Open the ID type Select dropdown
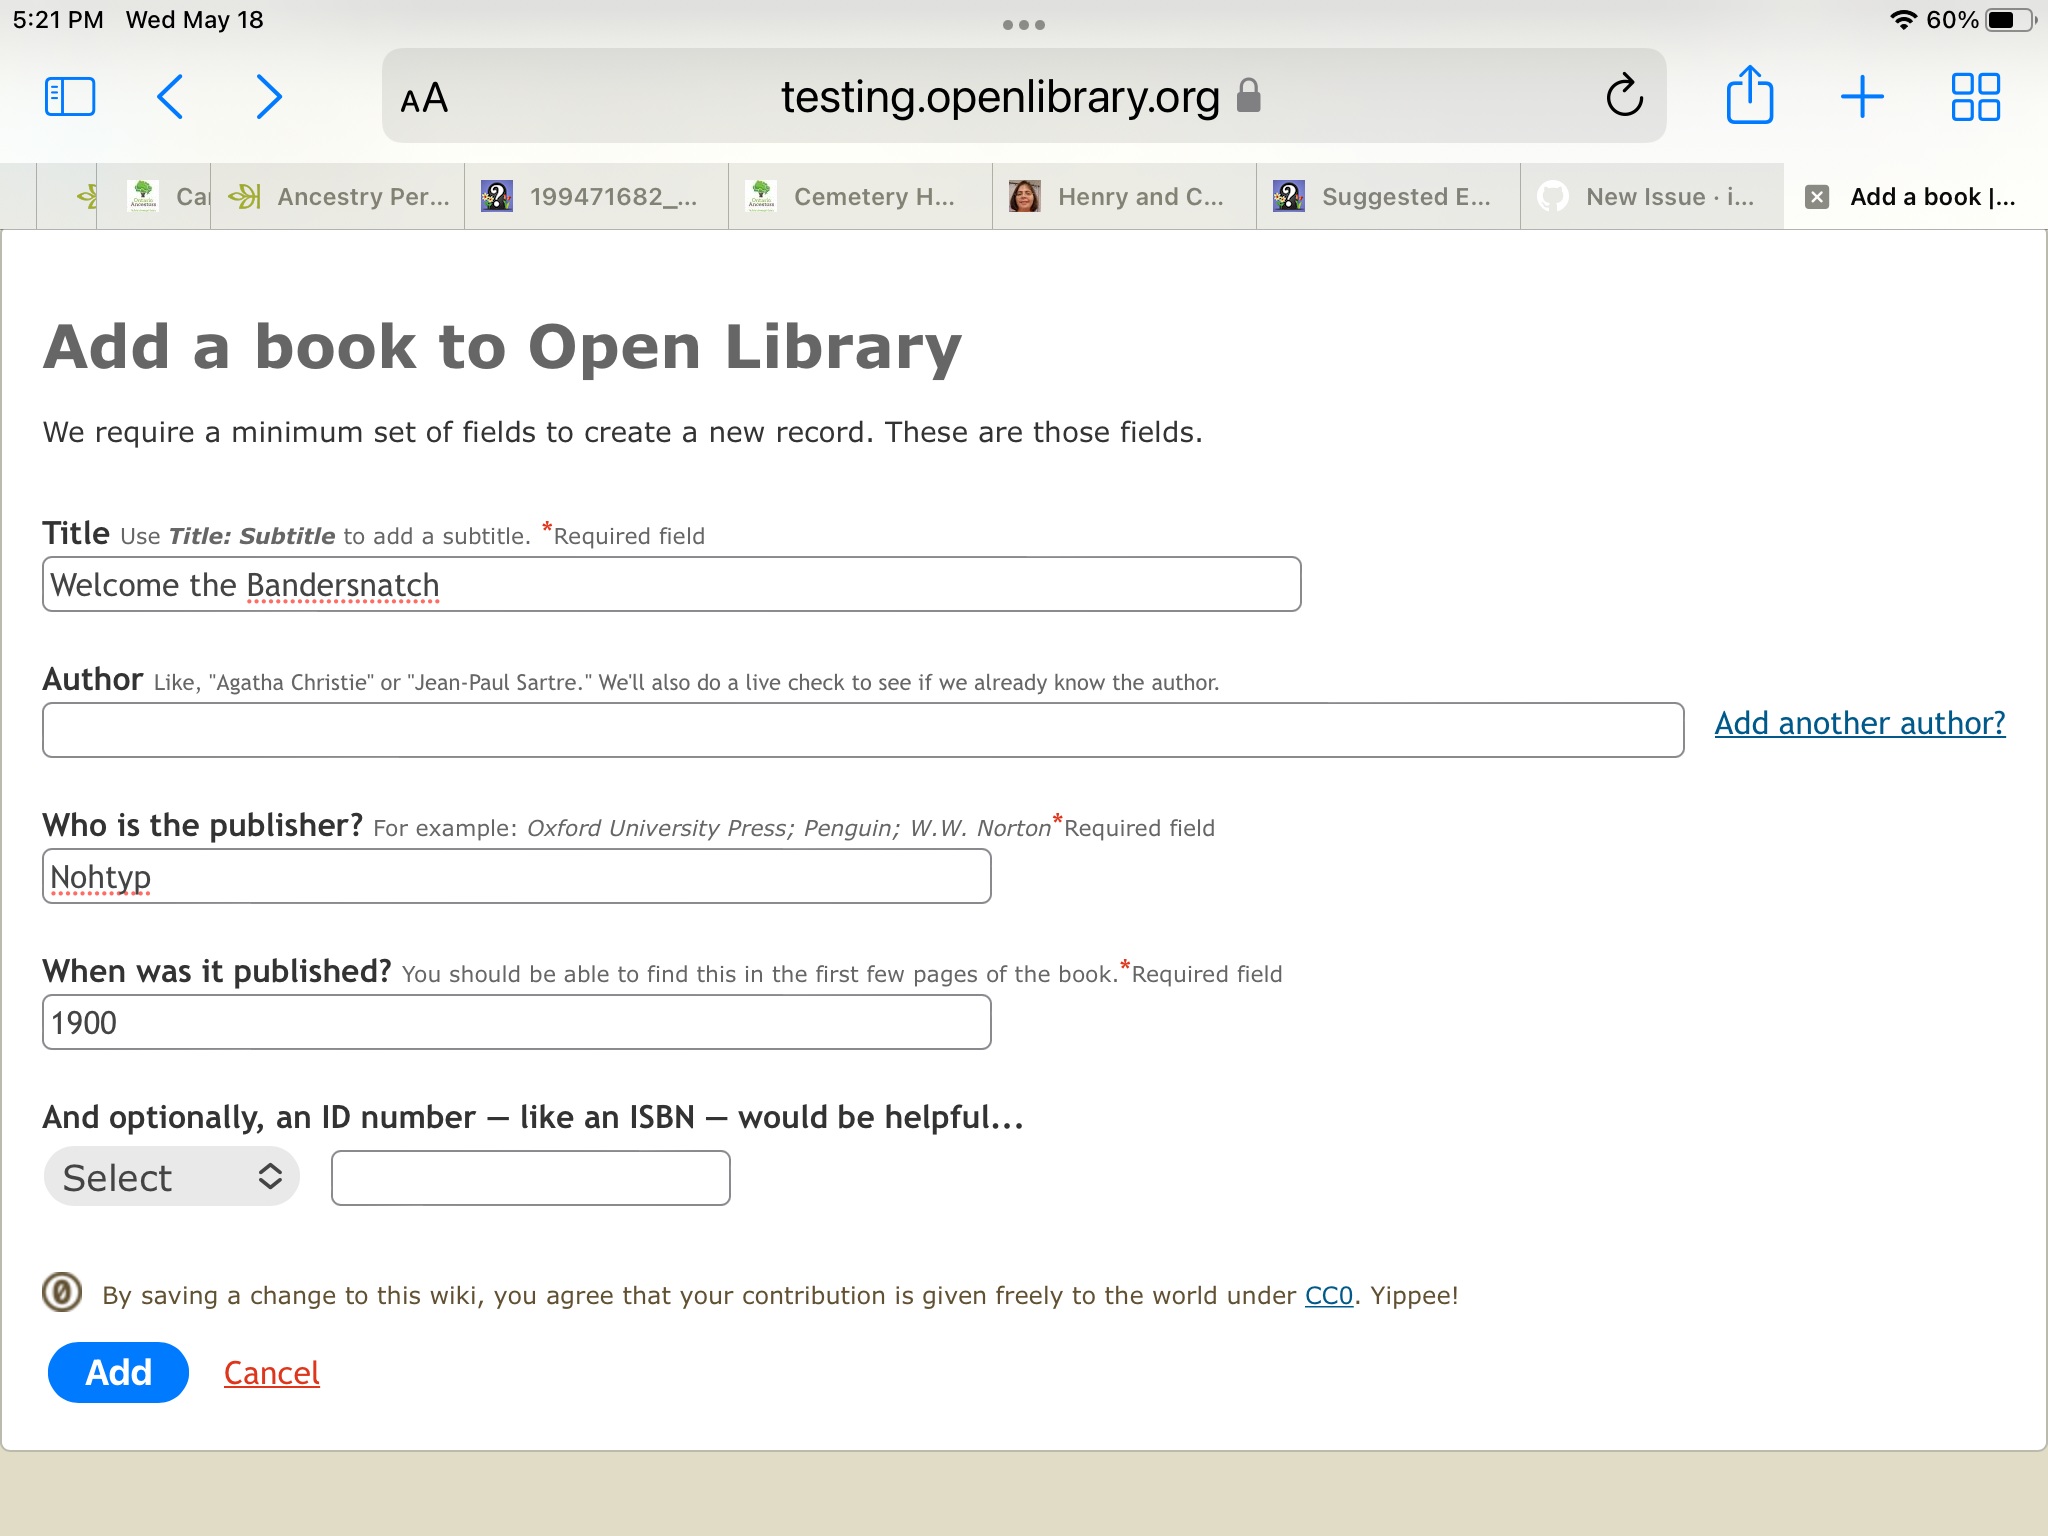The image size is (2048, 1536). click(x=172, y=1177)
